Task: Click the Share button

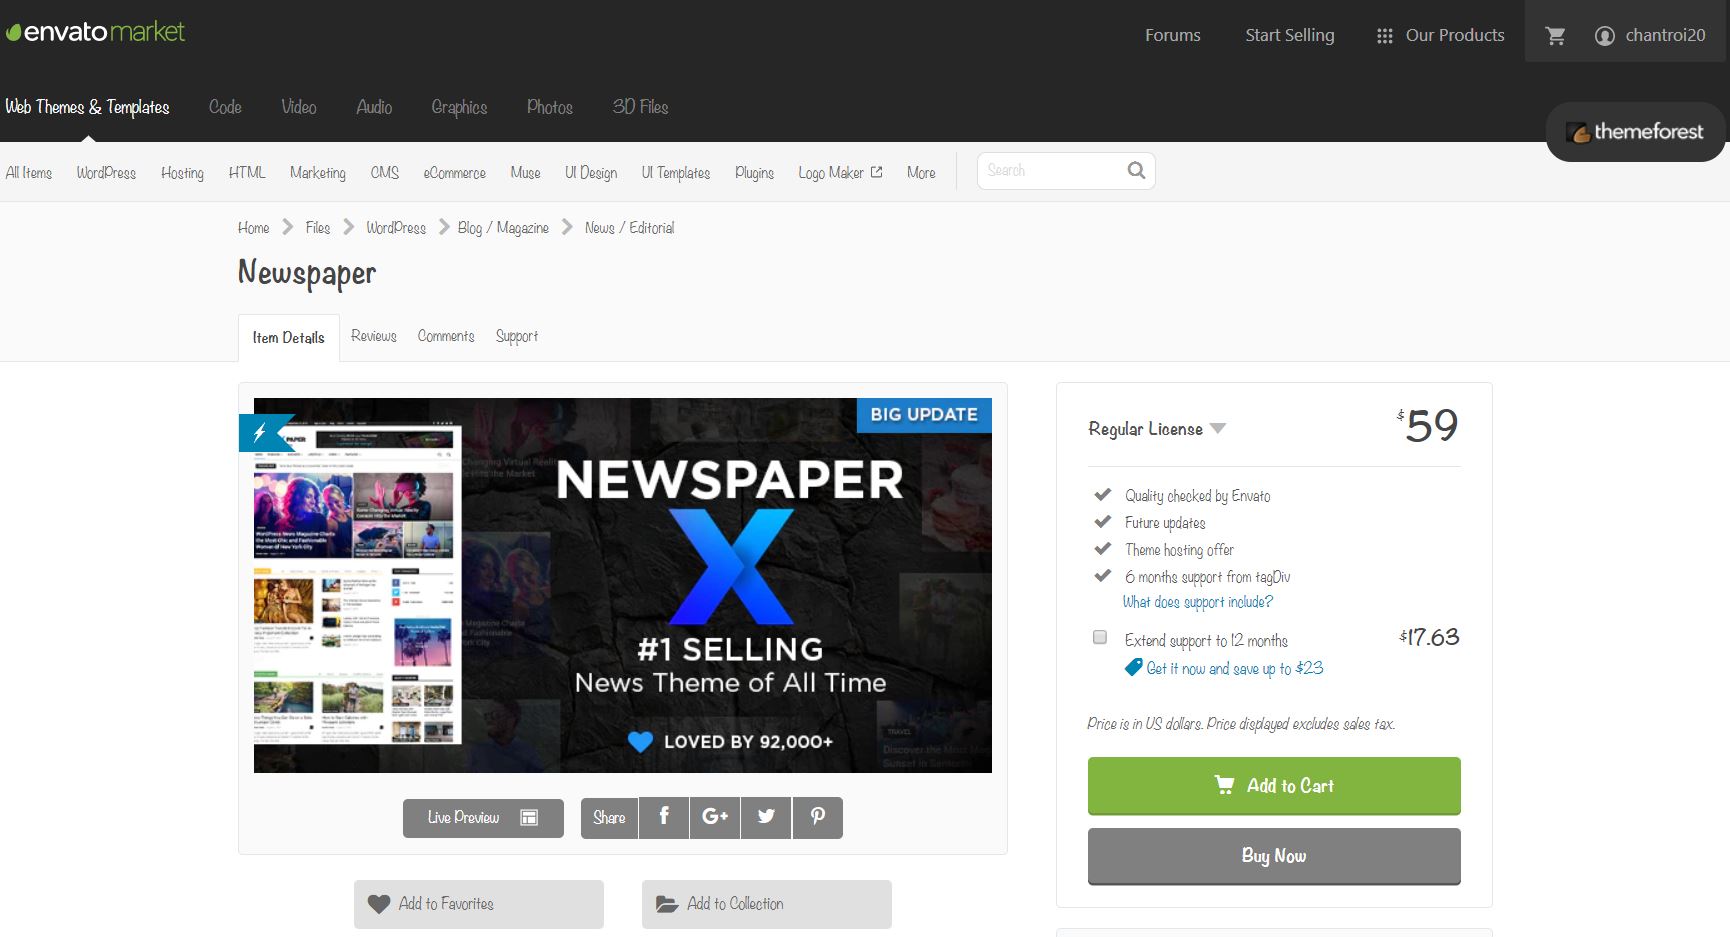Action: coord(609,818)
